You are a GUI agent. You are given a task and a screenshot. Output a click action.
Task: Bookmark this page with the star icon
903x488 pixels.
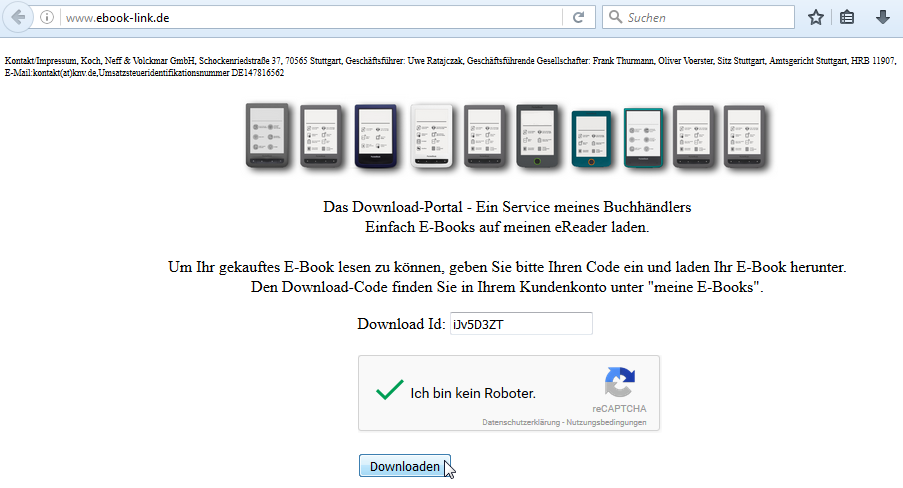816,17
